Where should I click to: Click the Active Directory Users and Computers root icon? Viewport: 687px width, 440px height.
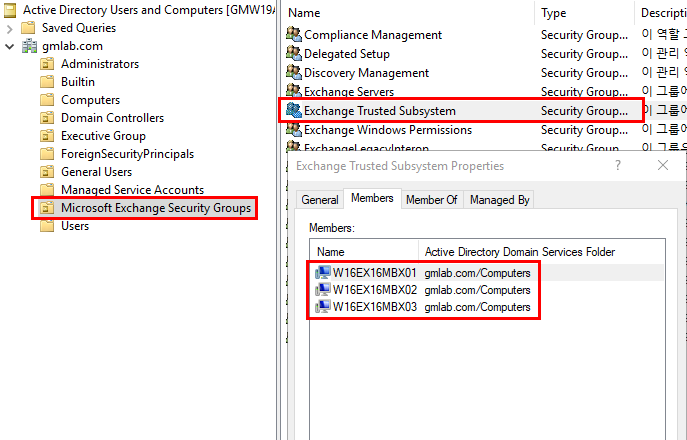click(10, 10)
